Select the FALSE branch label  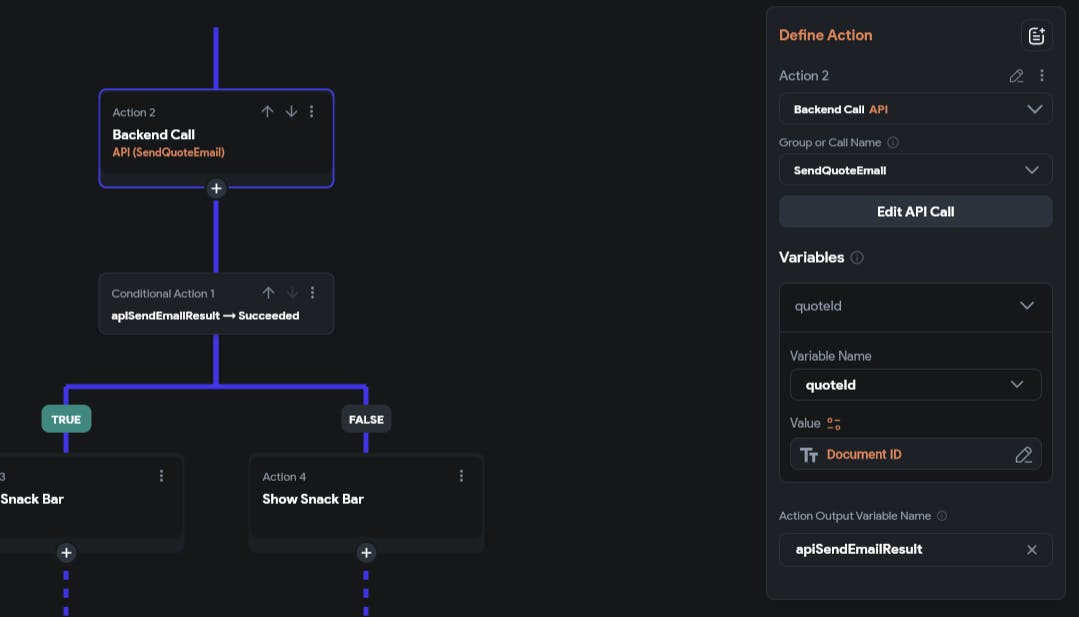366,420
